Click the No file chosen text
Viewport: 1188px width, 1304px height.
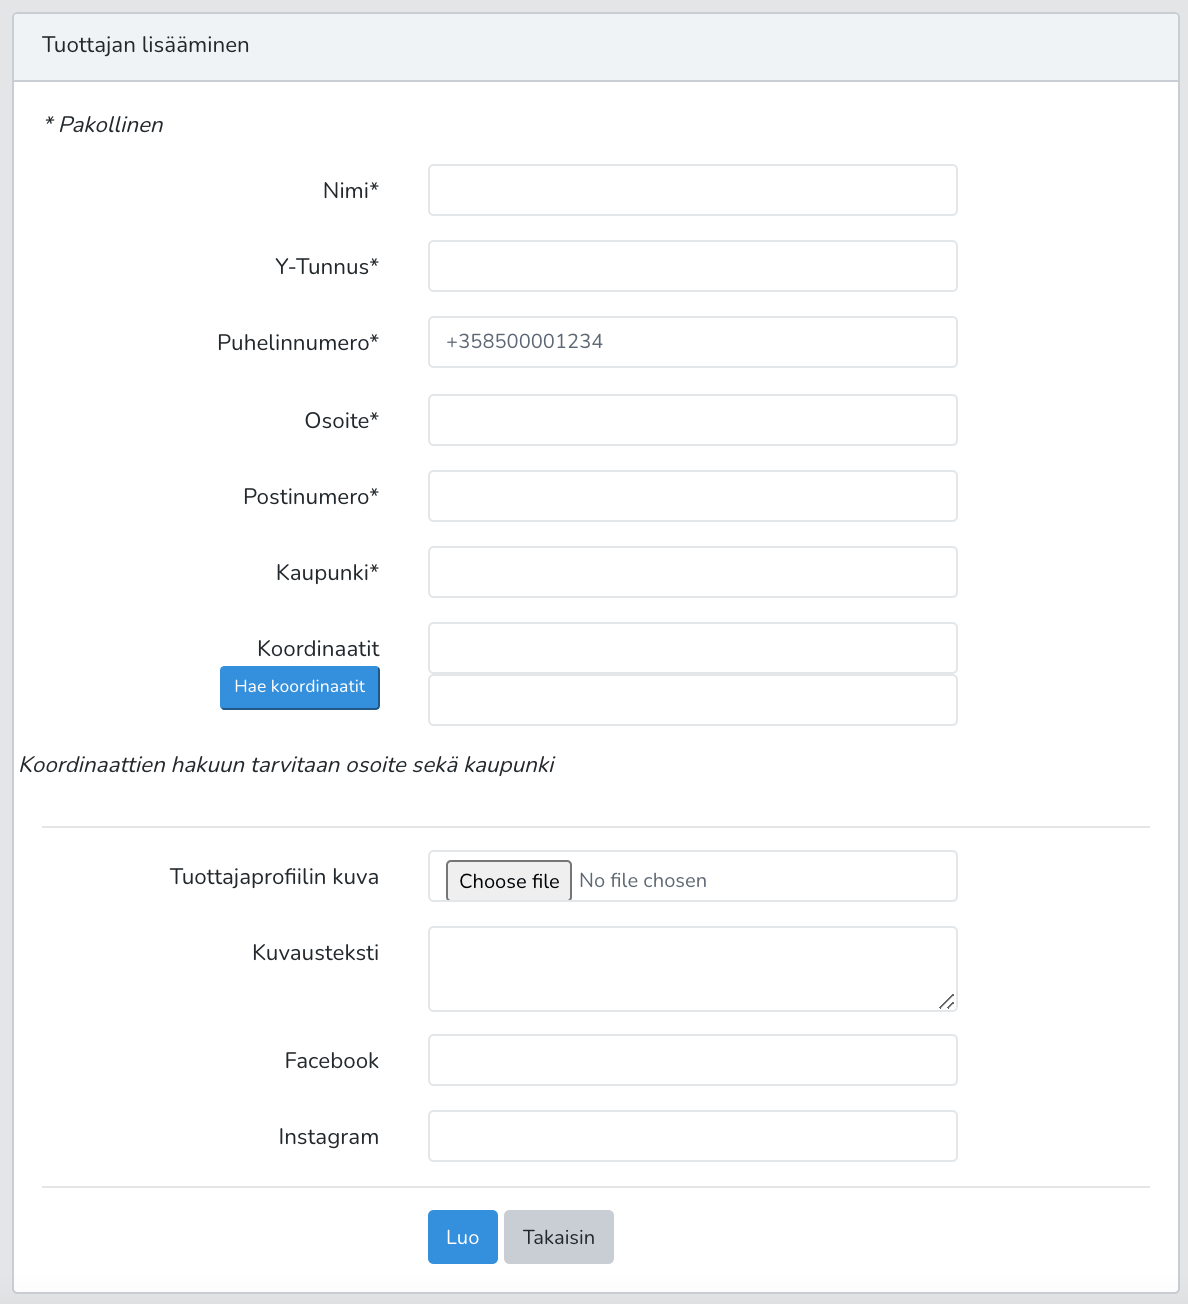[643, 881]
